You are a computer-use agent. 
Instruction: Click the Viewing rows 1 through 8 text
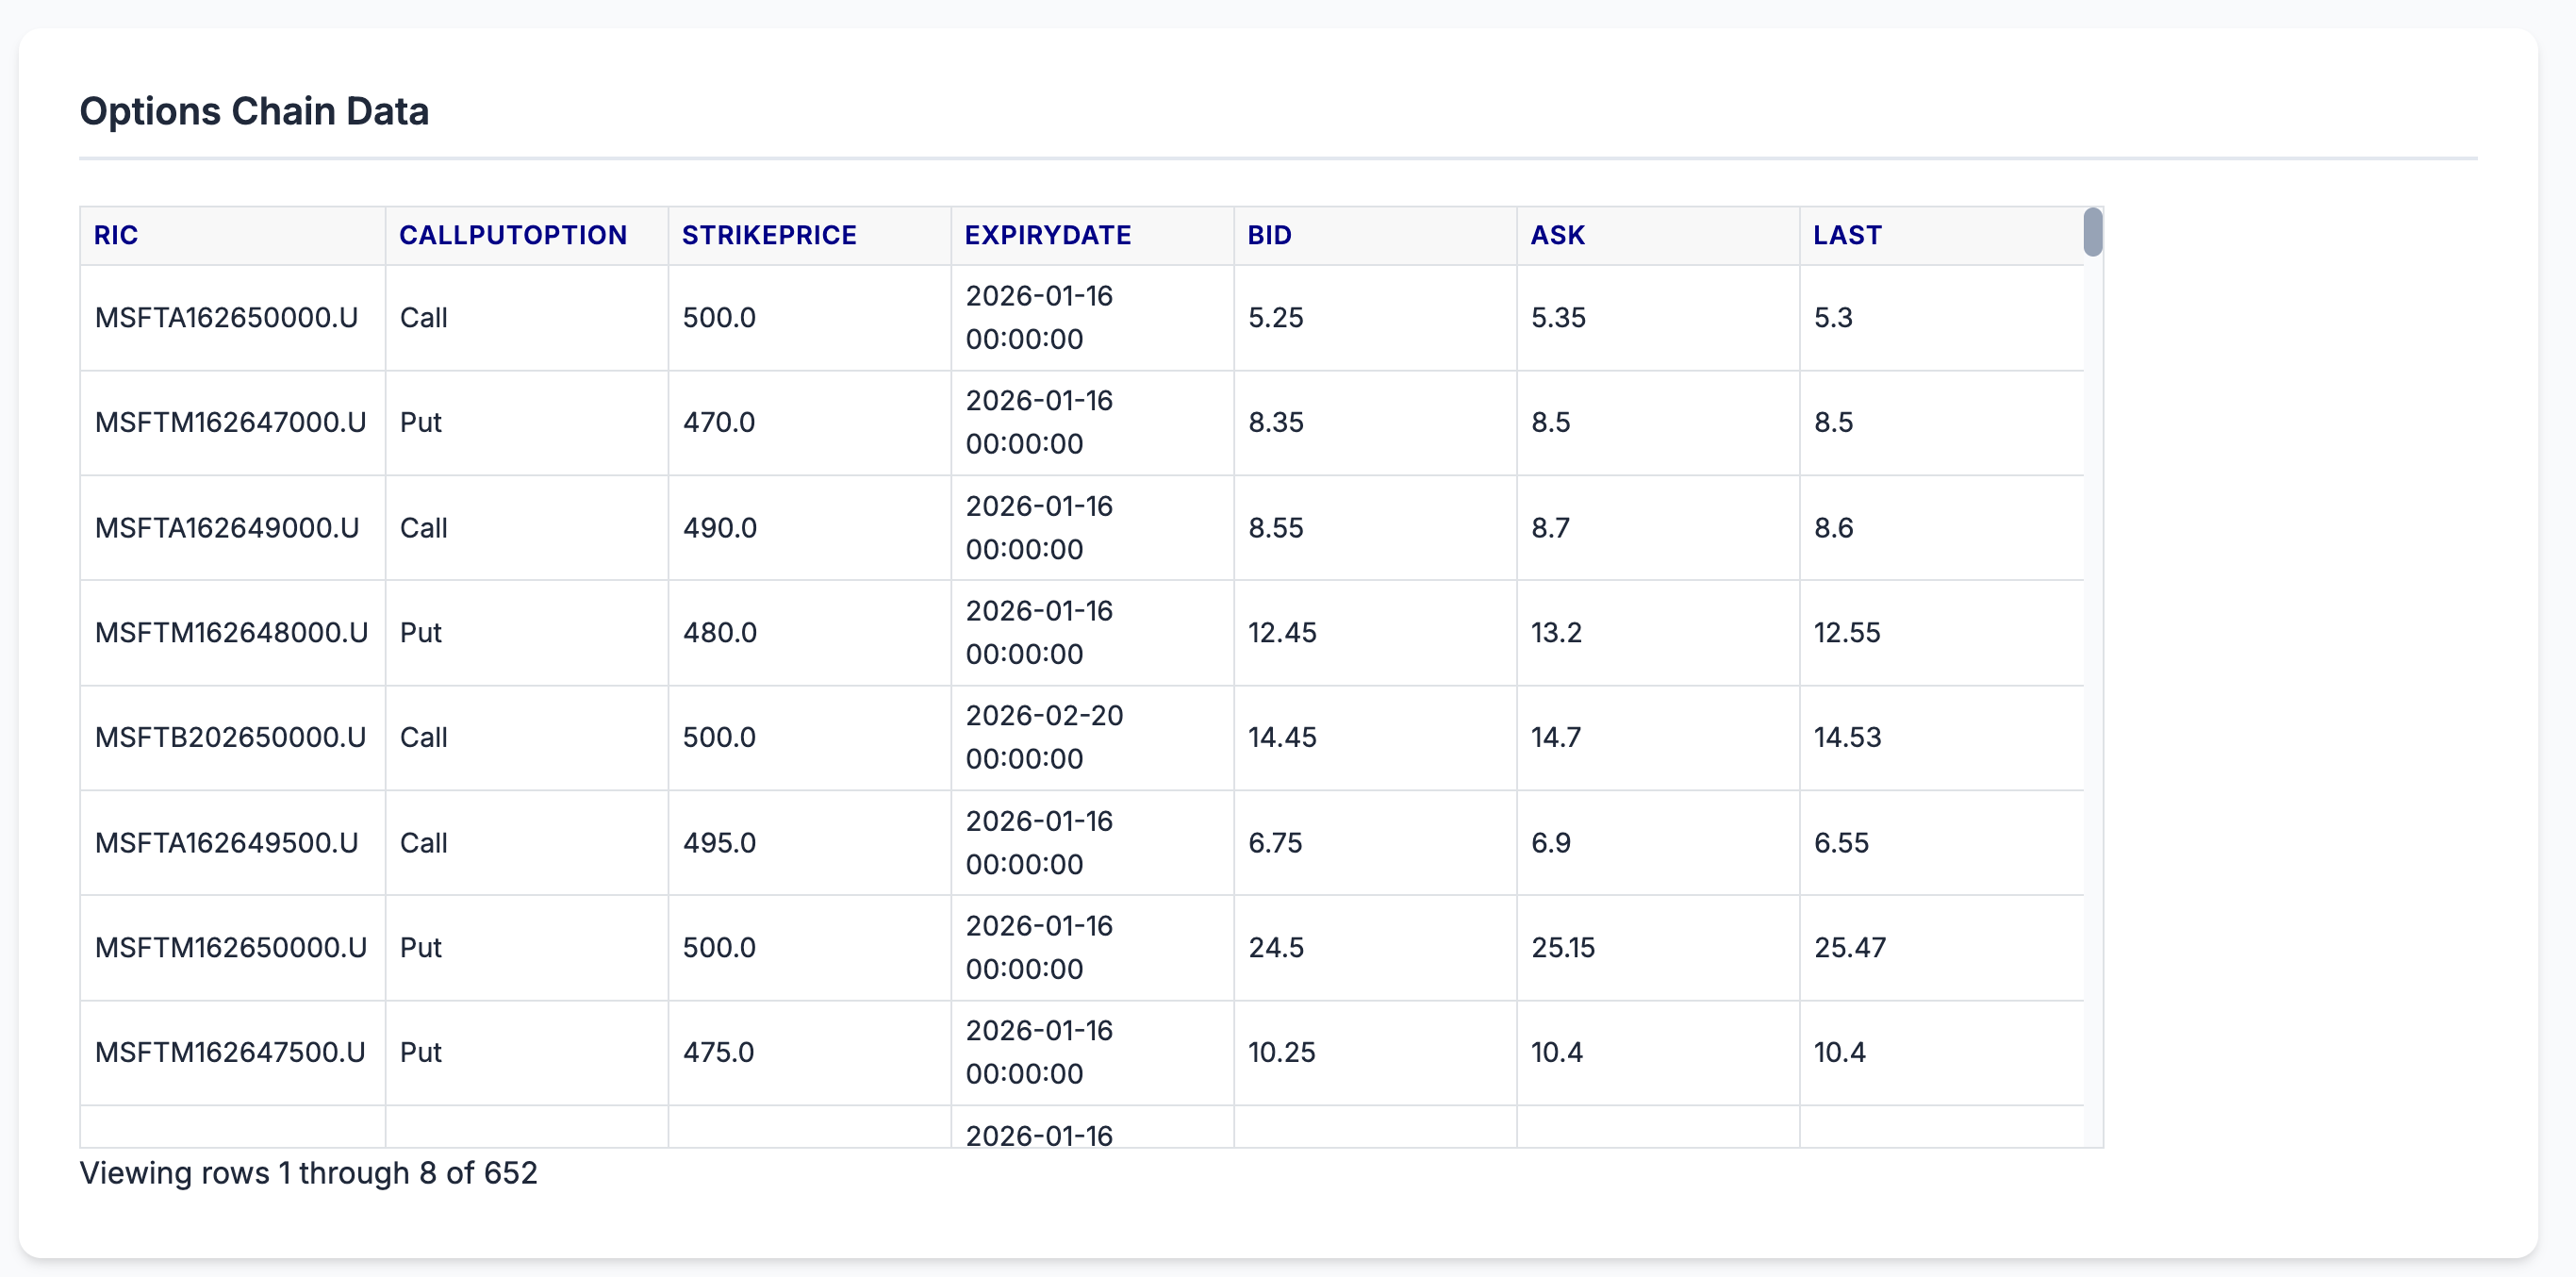[x=309, y=1173]
